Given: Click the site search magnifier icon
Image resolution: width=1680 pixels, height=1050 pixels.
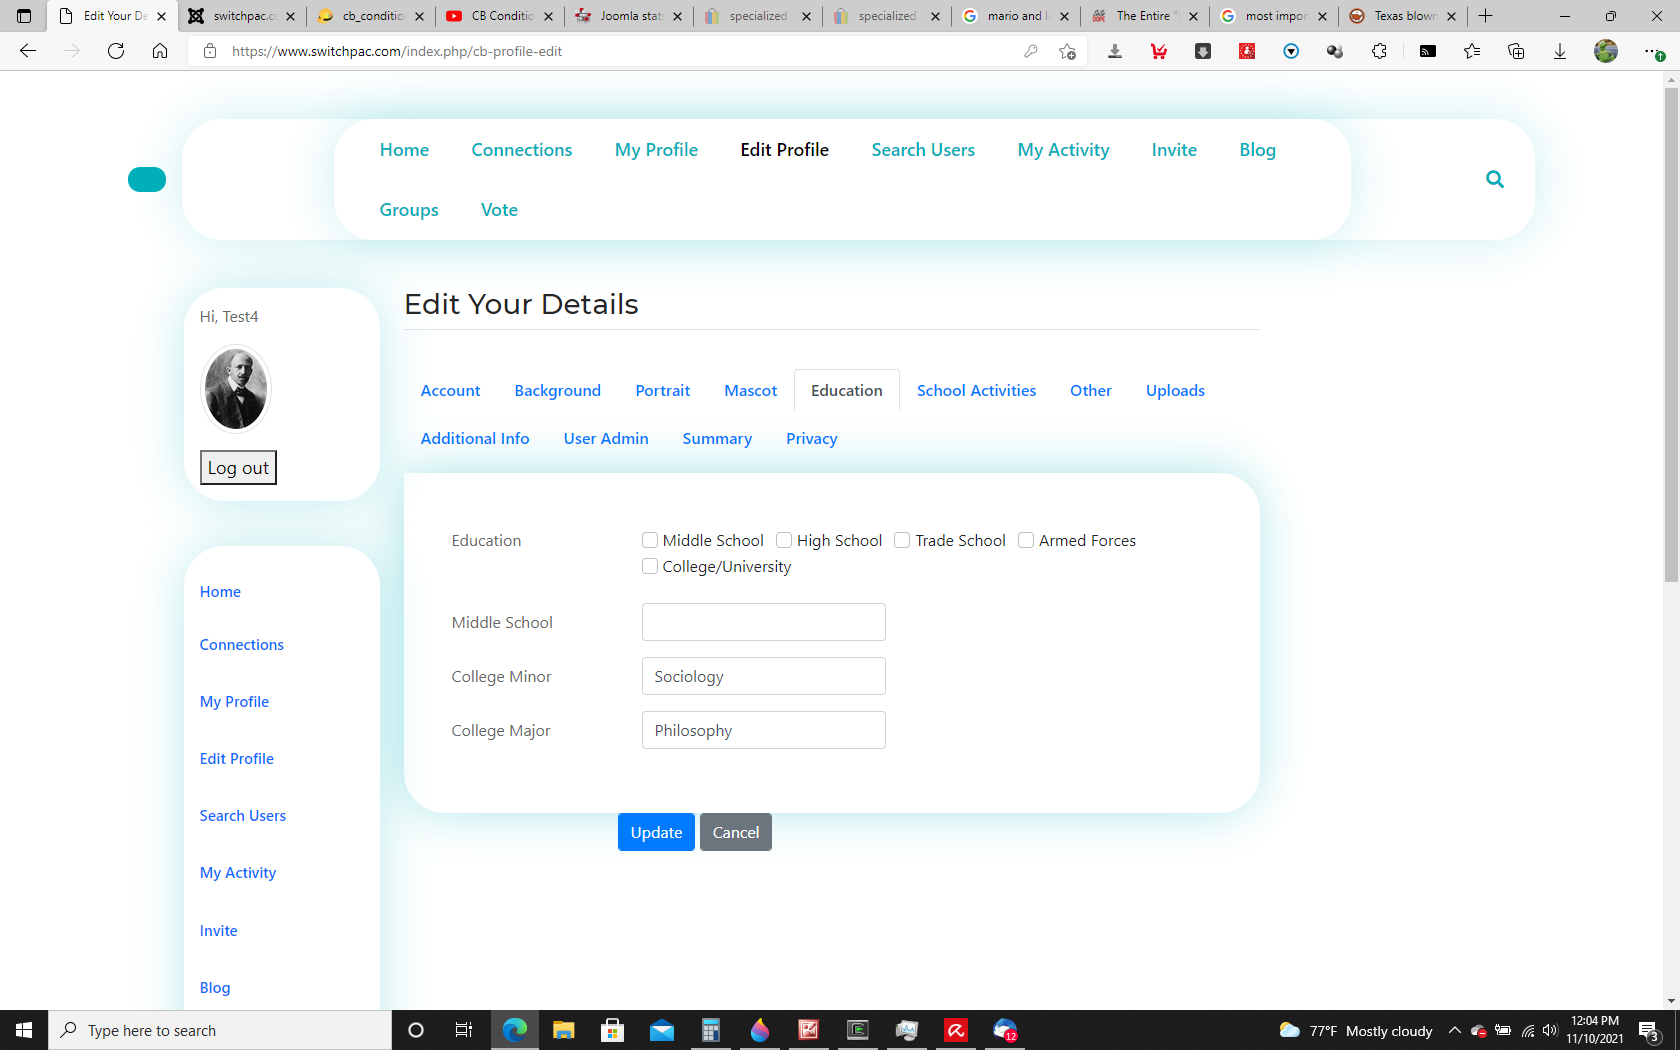Looking at the screenshot, I should point(1495,179).
